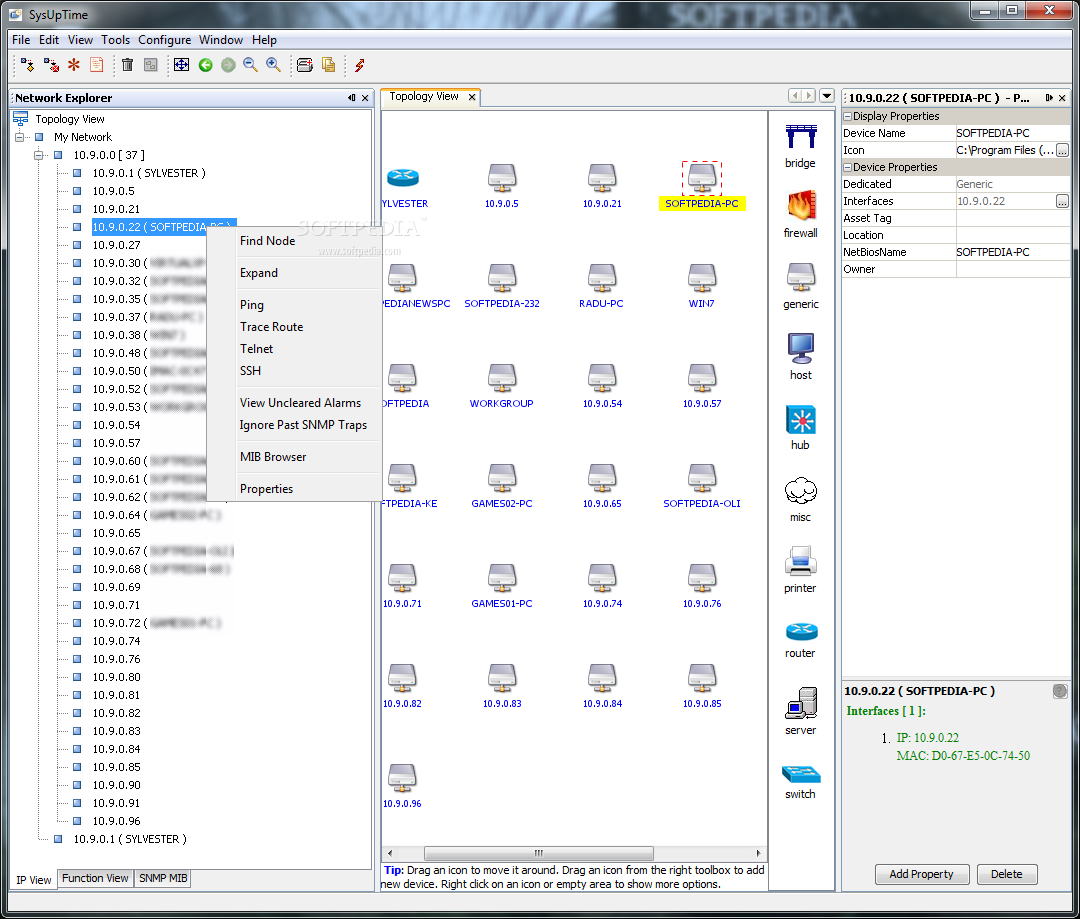Click the yellow copy documents toolbar icon
This screenshot has height=919, width=1080.
click(x=329, y=65)
